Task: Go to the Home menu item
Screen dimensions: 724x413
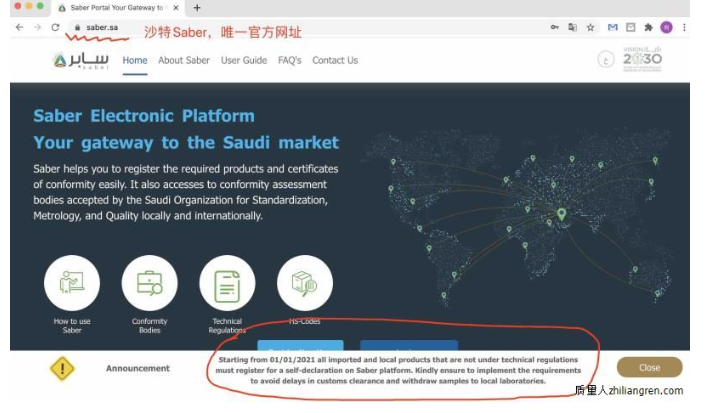Action: coord(135,61)
